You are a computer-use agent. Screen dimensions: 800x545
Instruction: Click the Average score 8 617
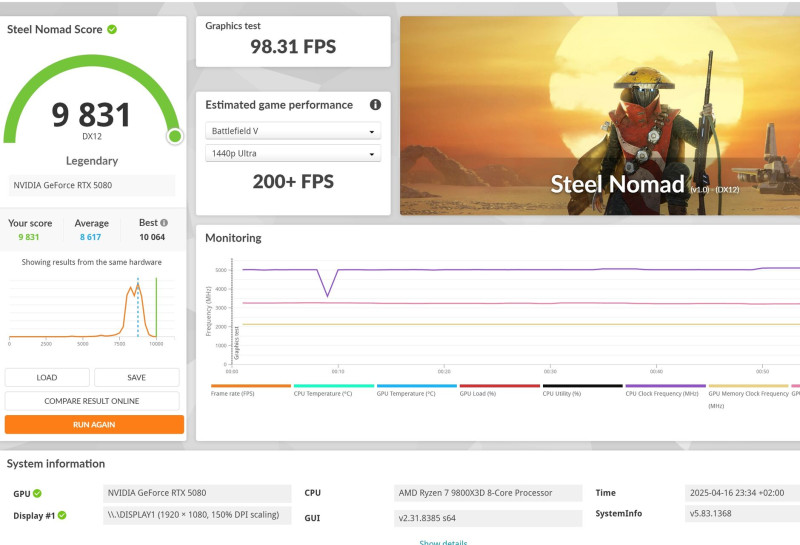(x=90, y=237)
